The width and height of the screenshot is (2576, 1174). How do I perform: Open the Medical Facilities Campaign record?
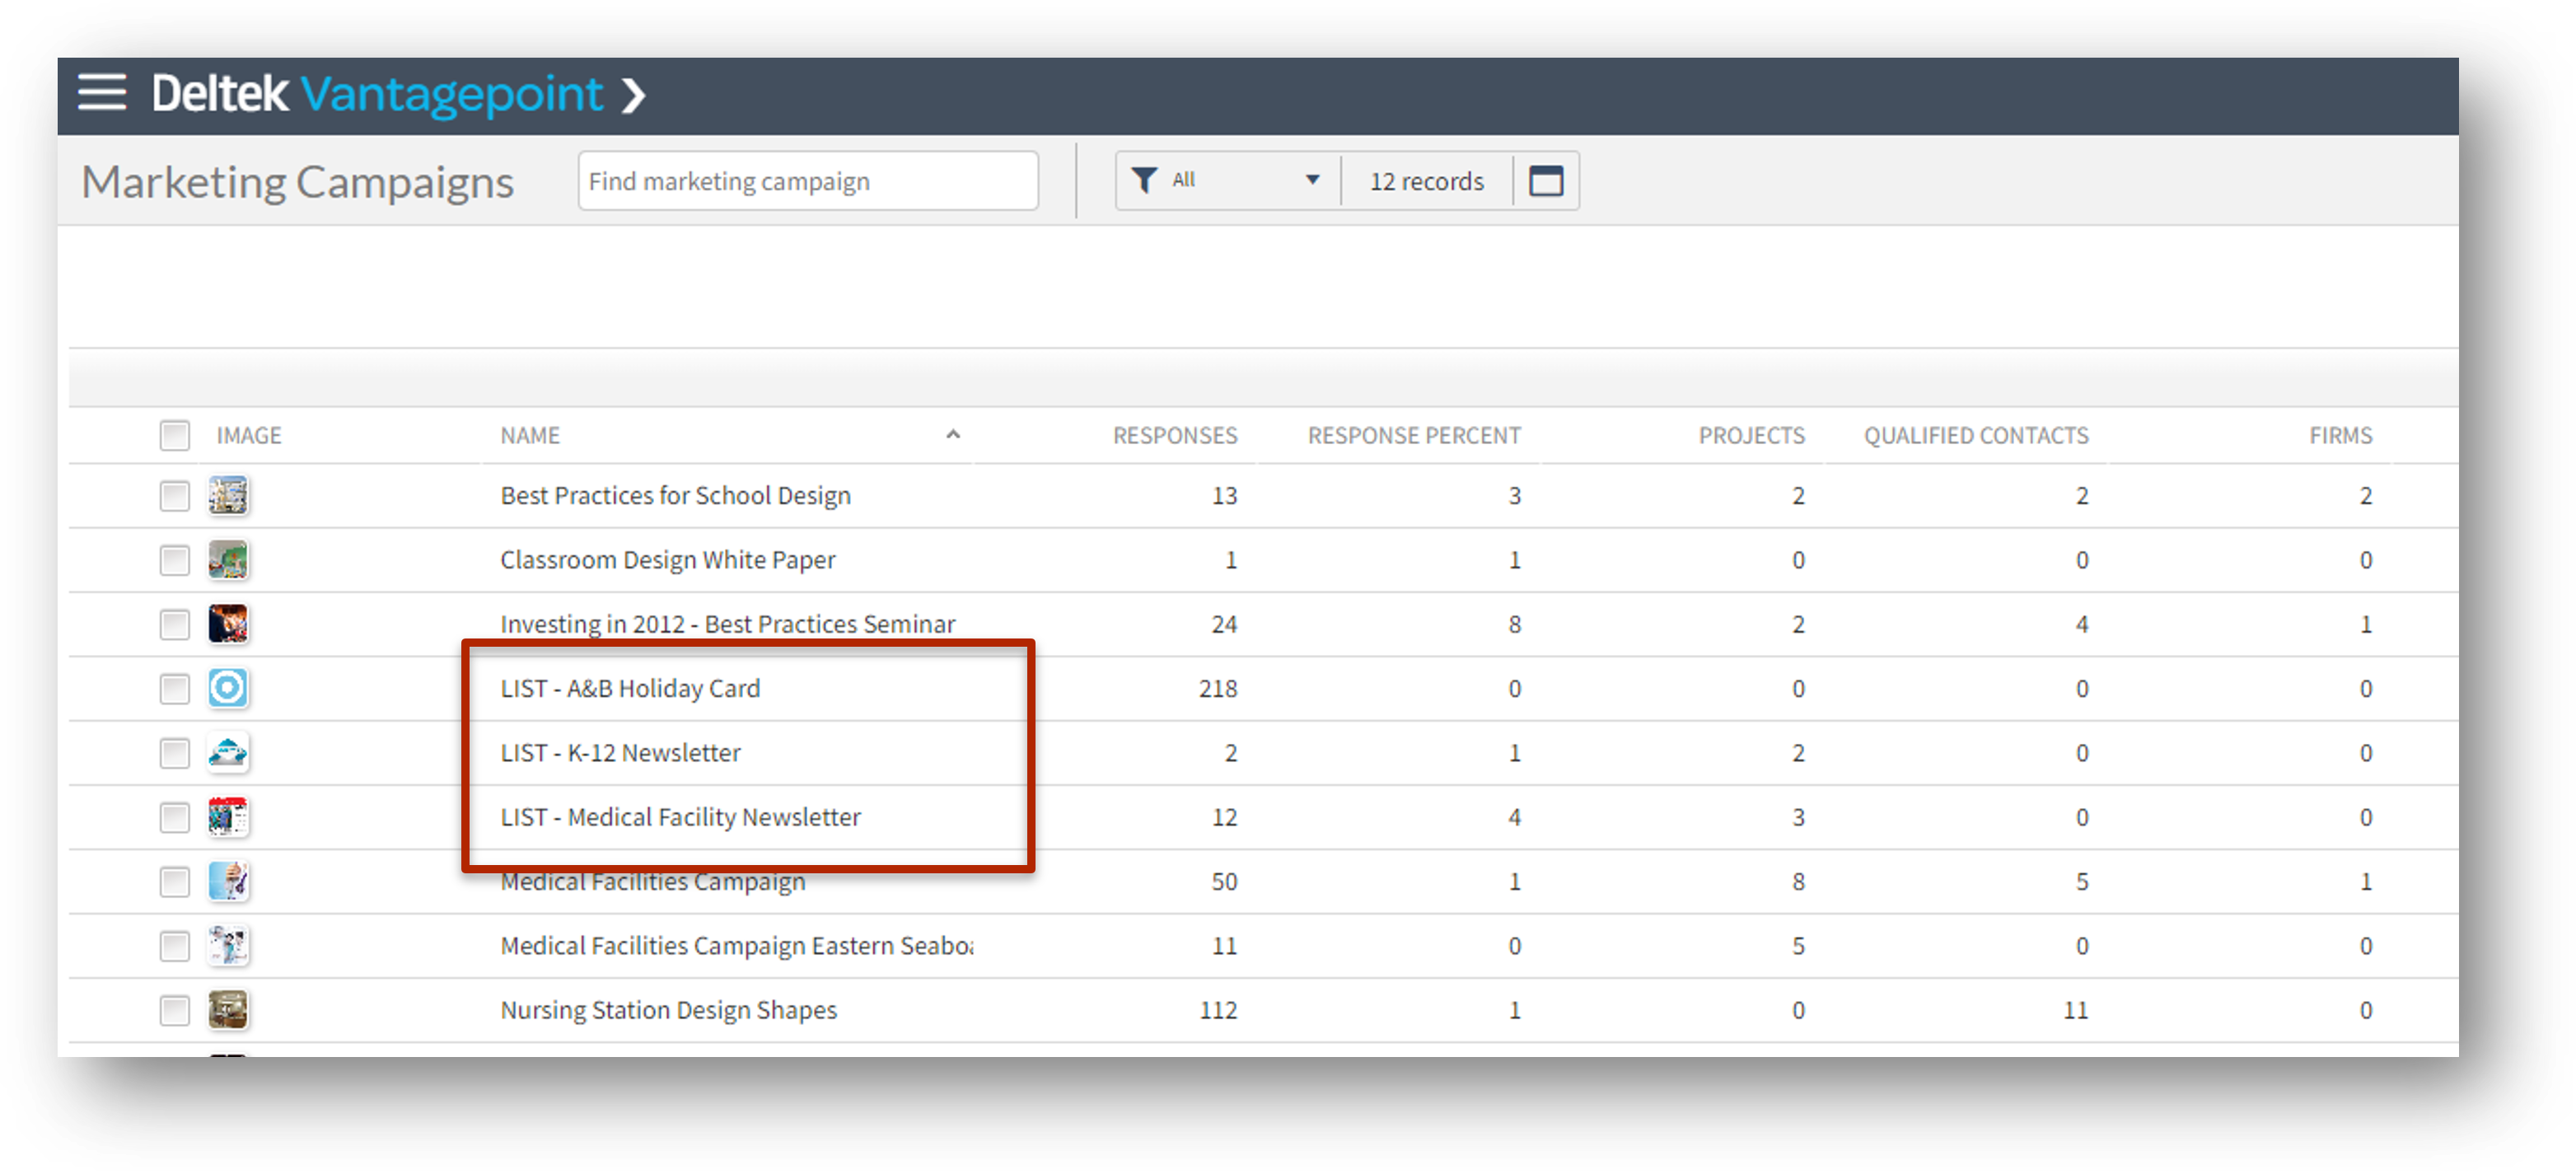[x=653, y=881]
